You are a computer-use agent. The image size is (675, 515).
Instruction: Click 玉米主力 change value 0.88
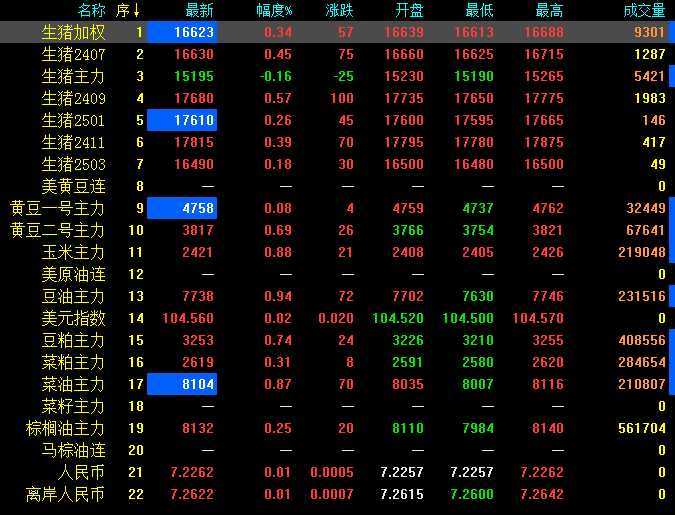pos(278,252)
